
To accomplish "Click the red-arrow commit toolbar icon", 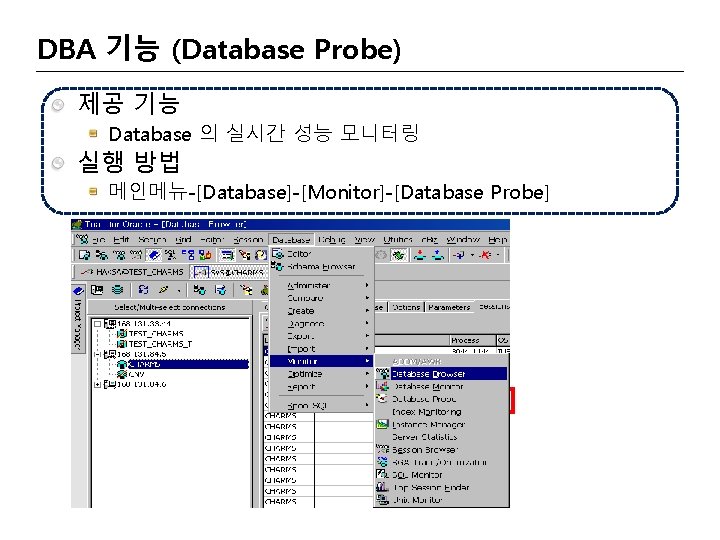I will [x=420, y=255].
